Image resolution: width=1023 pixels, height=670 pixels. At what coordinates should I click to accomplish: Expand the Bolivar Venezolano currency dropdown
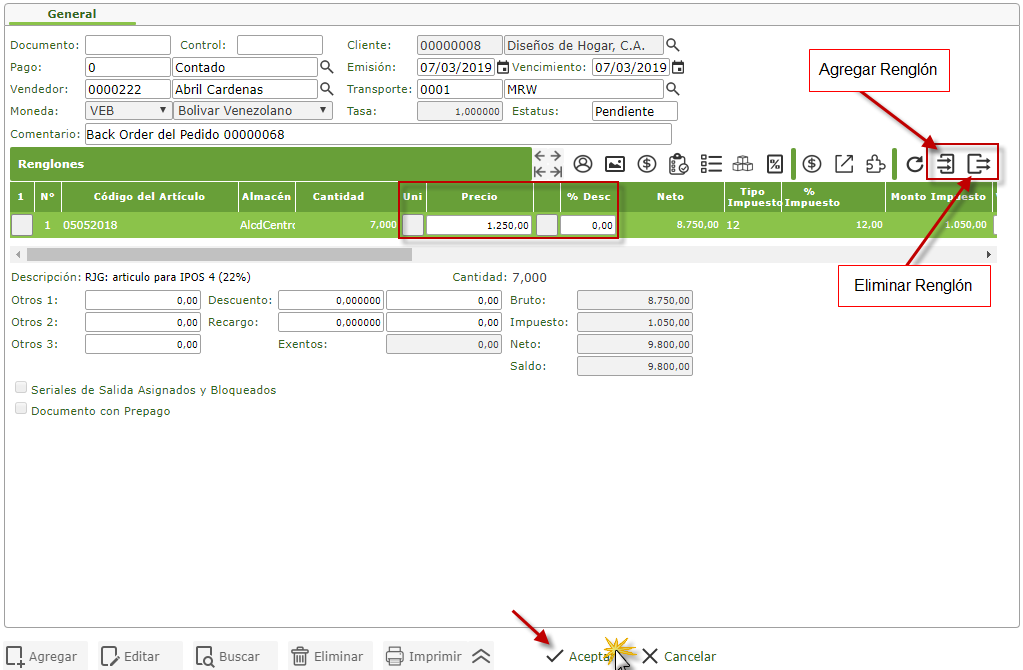point(253,111)
